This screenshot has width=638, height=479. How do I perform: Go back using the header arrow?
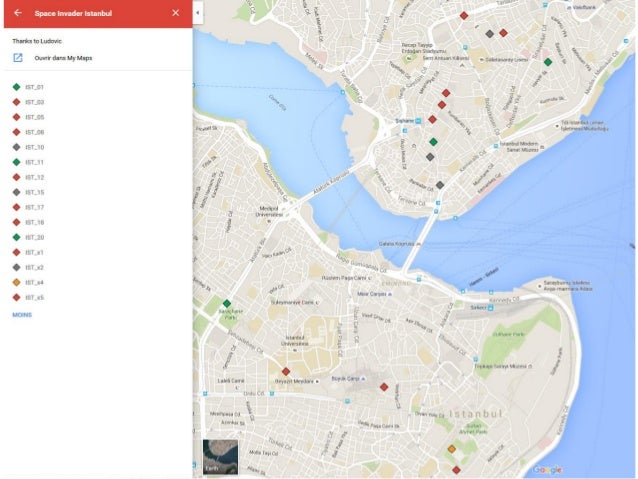(17, 13)
